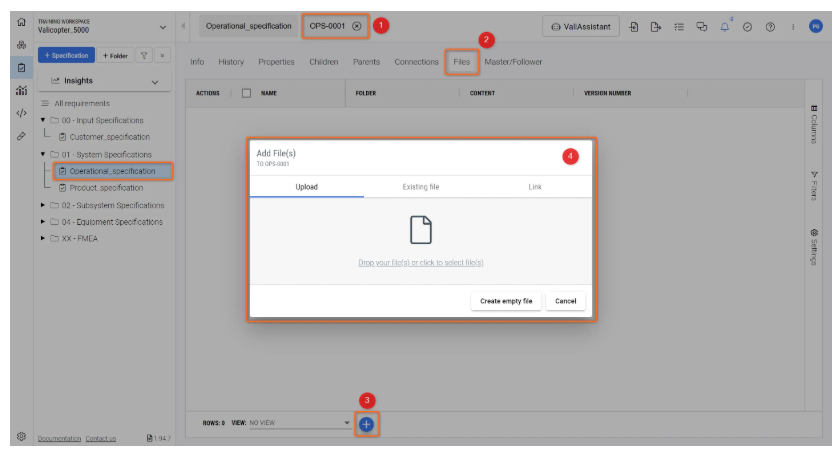Switch to the Children tab

click(323, 62)
